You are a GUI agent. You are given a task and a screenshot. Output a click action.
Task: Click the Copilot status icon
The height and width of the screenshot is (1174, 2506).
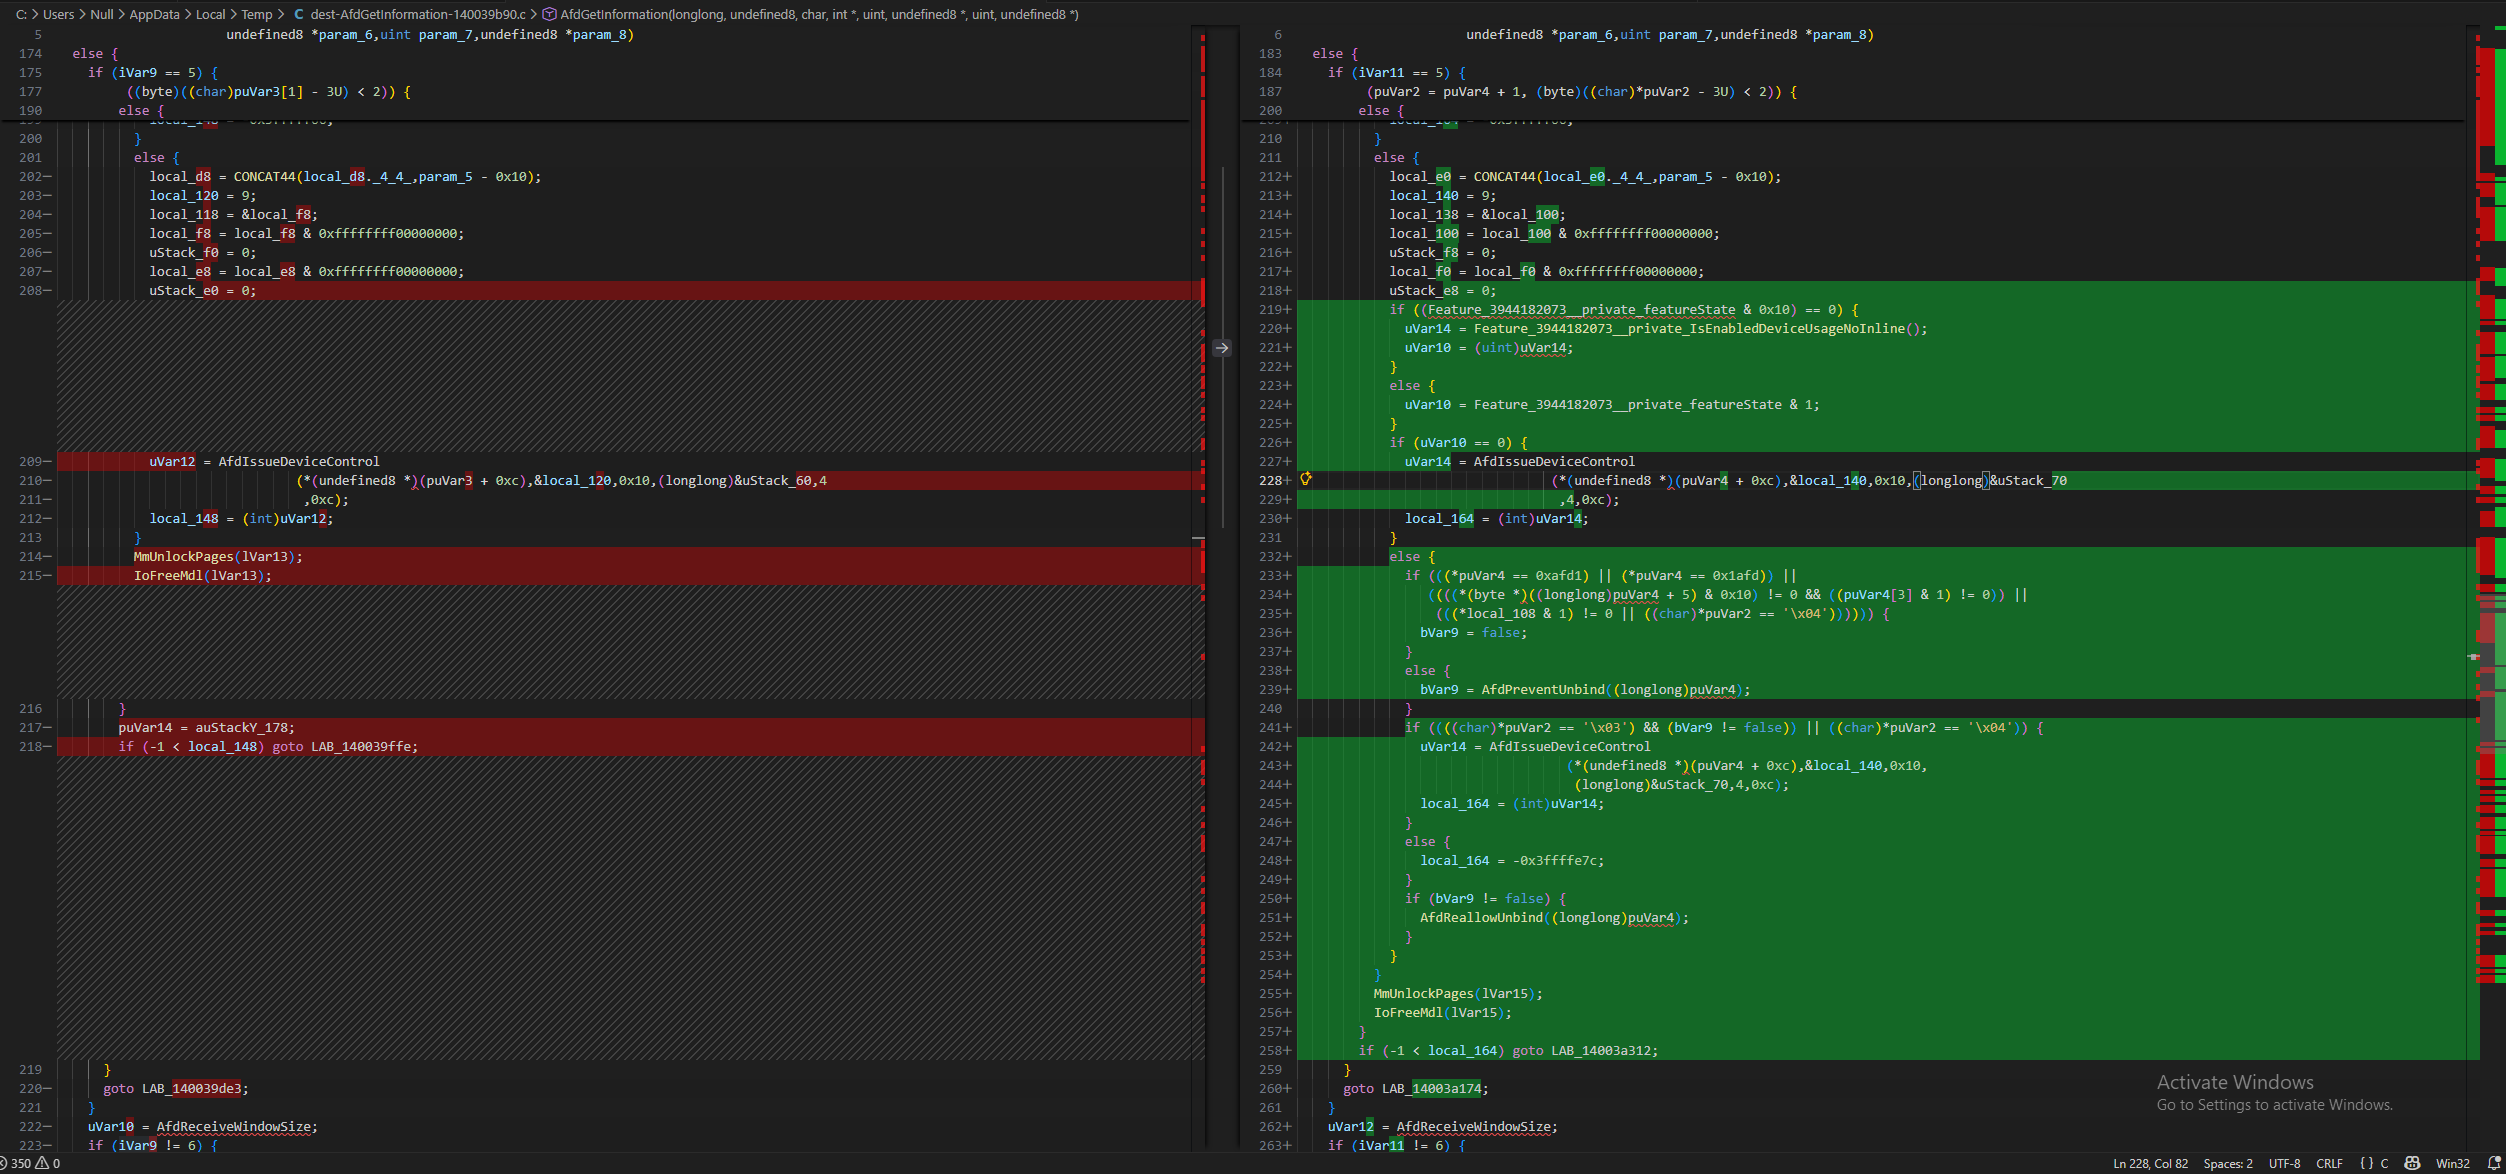click(x=2412, y=1163)
